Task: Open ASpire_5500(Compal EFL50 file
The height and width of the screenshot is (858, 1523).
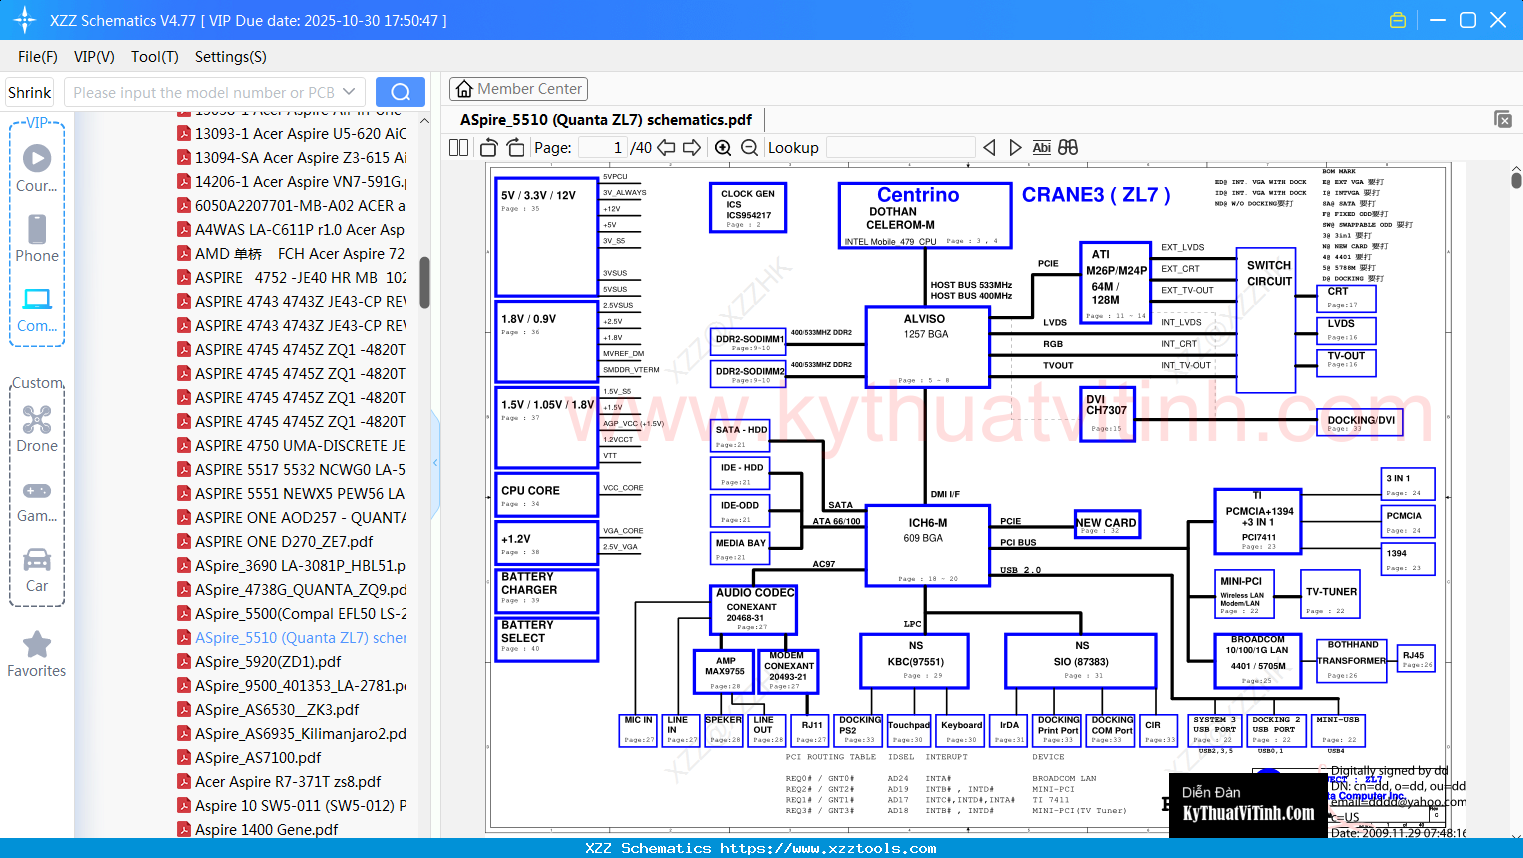Action: point(292,613)
